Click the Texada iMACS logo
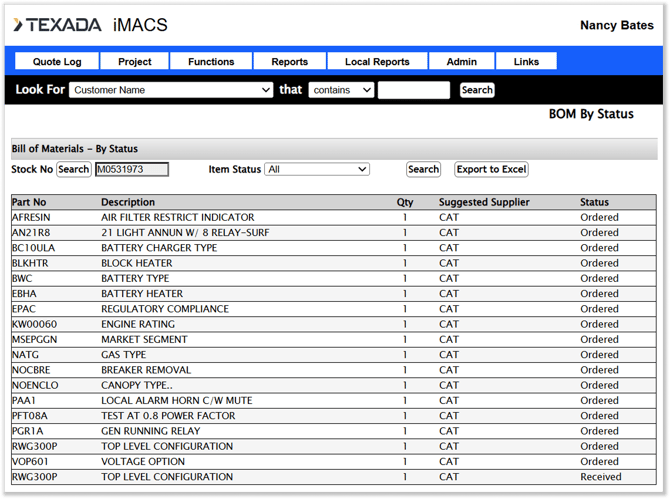This screenshot has height=499, width=670. click(91, 25)
